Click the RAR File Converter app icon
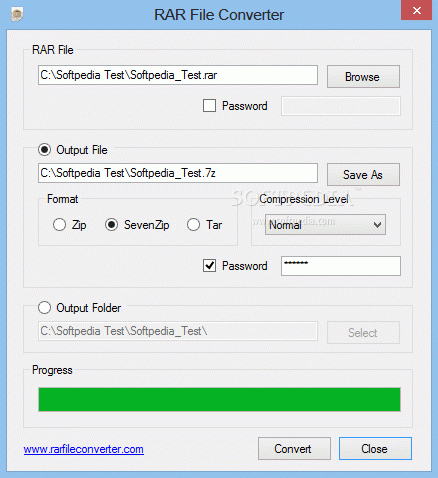 pos(17,15)
